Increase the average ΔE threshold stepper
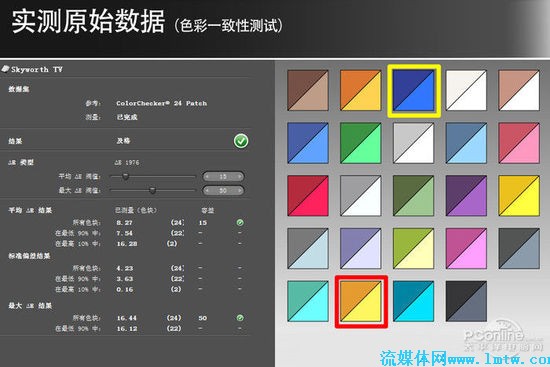The image size is (550, 367). point(239,176)
